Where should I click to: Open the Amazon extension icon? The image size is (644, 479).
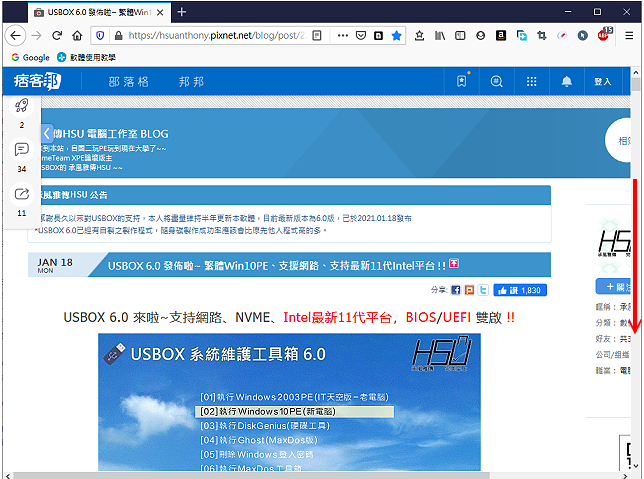(501, 36)
